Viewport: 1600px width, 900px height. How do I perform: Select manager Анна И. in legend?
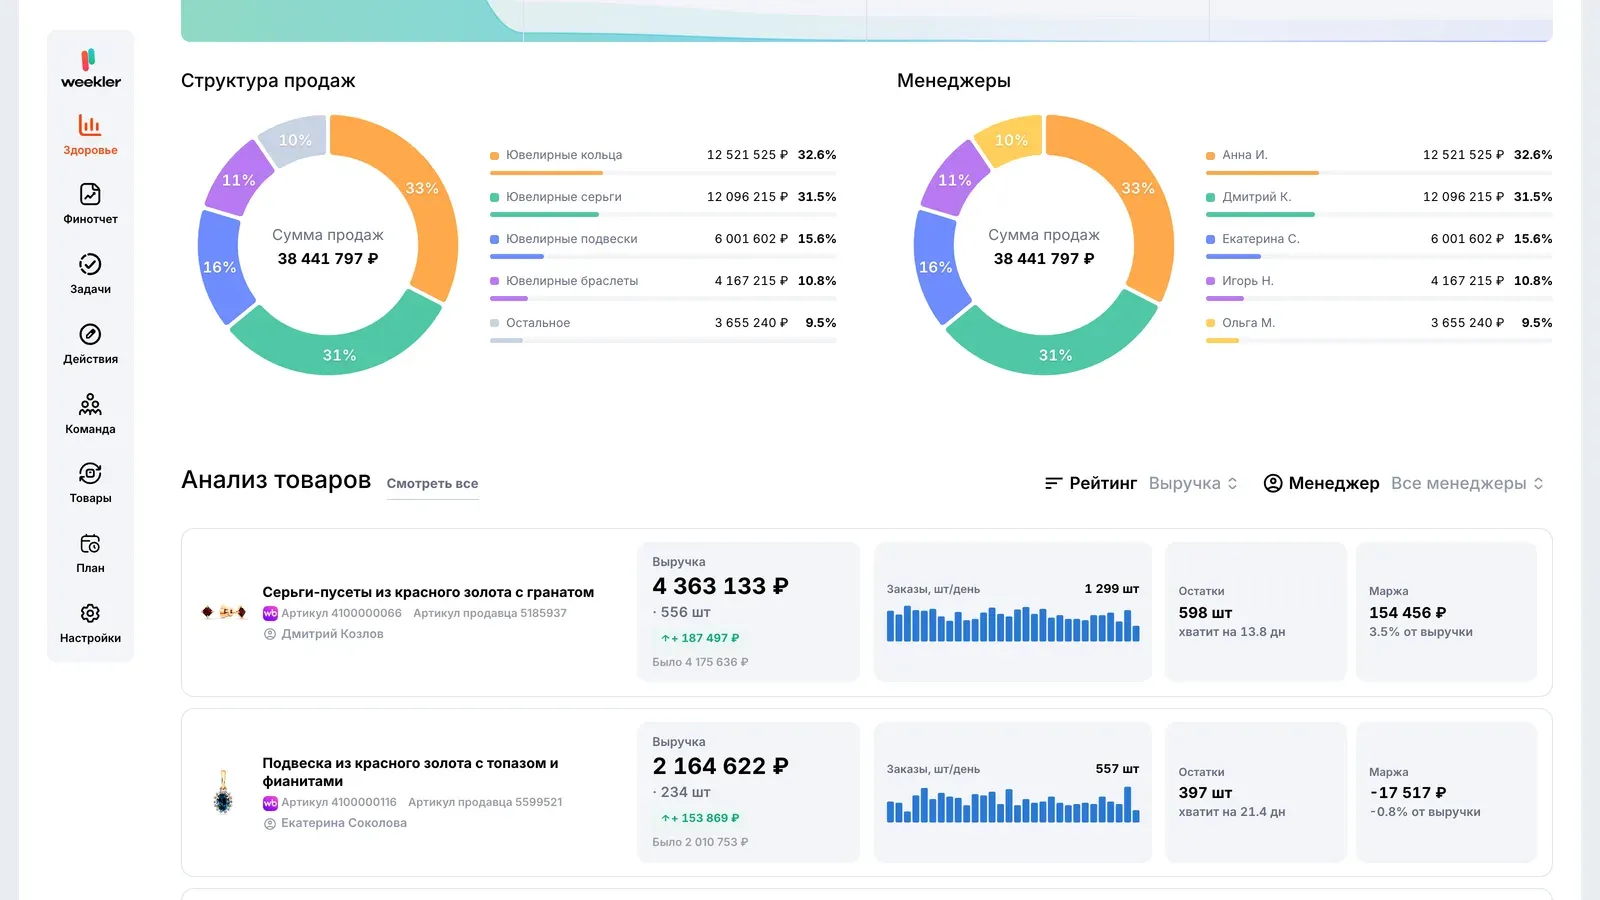coord(1379,161)
